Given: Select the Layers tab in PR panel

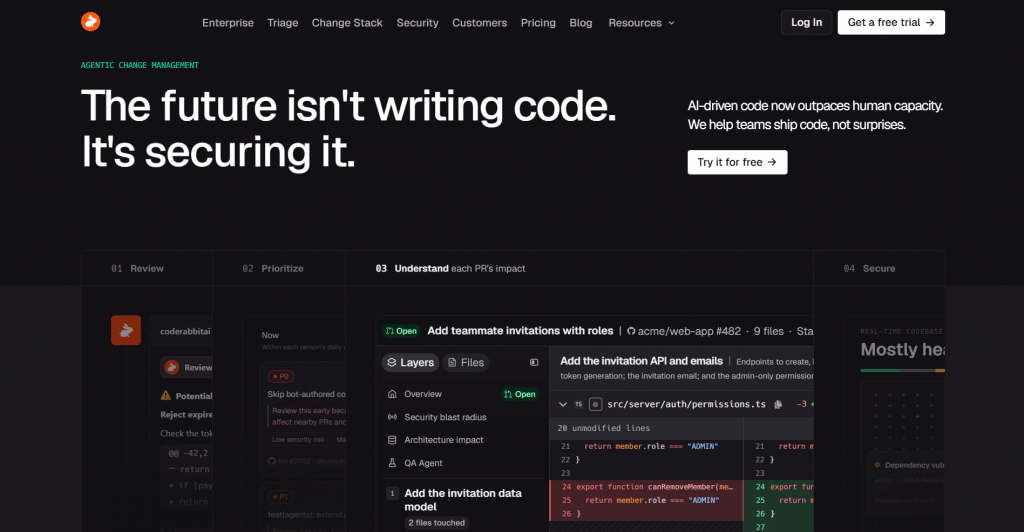Looking at the screenshot, I should [x=410, y=362].
